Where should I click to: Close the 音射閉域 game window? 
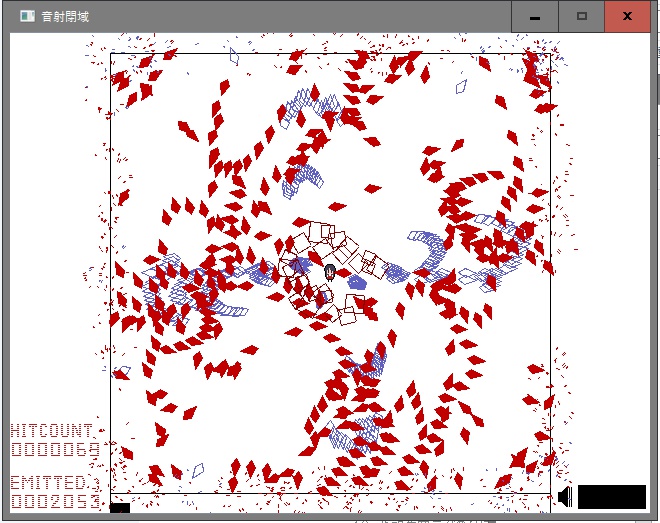click(627, 17)
